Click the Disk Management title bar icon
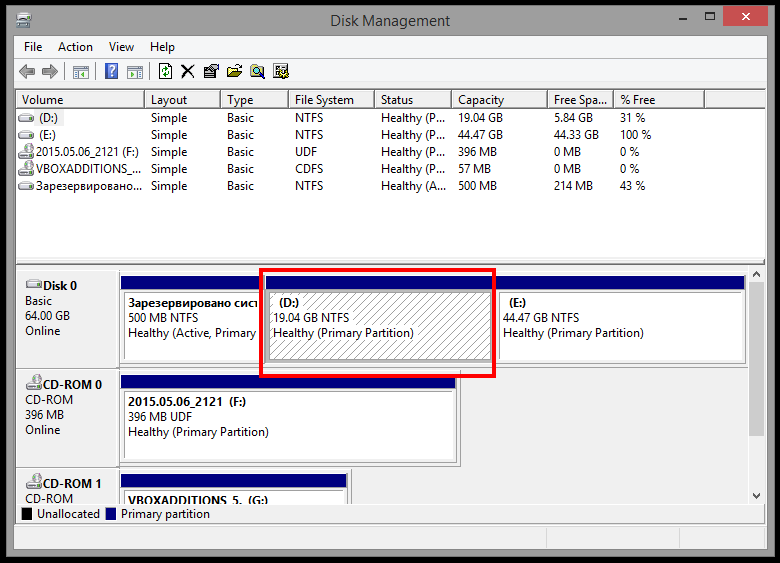The width and height of the screenshot is (780, 563). pos(23,20)
